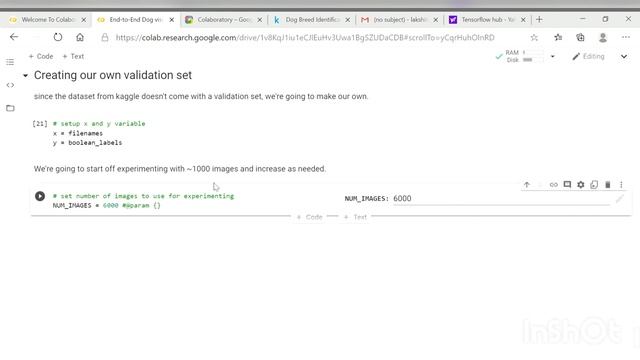Open more cell actions menu
This screenshot has height=360, width=640.
coord(621,184)
